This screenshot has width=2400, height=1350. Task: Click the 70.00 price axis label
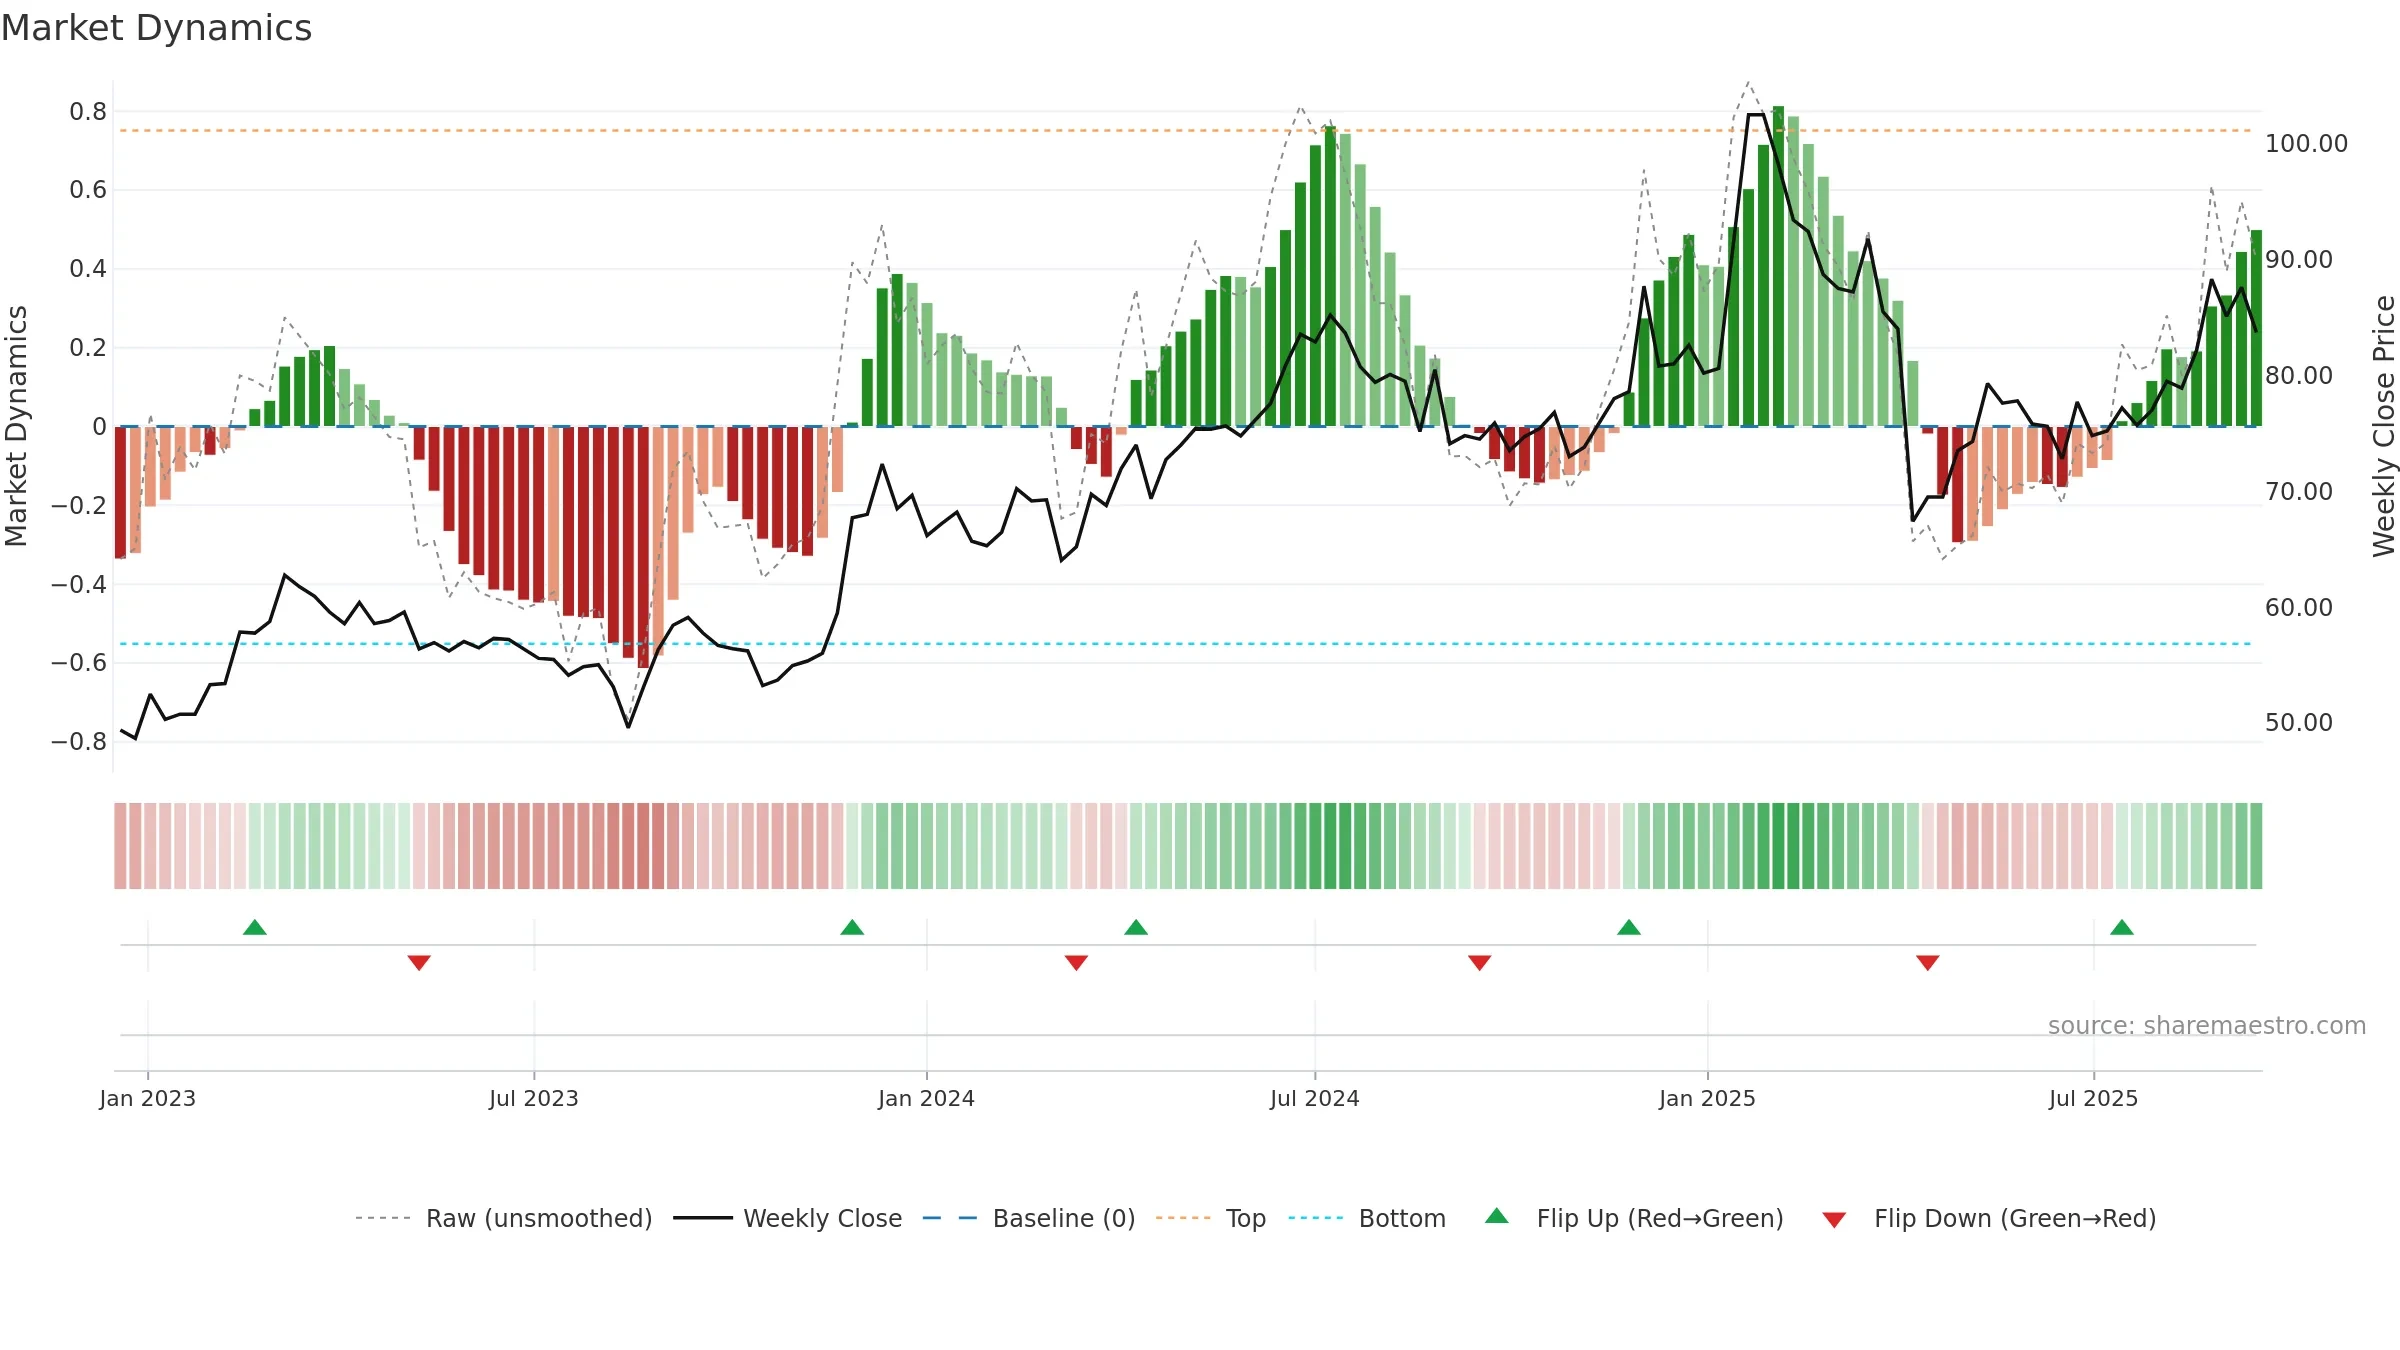[x=2299, y=491]
